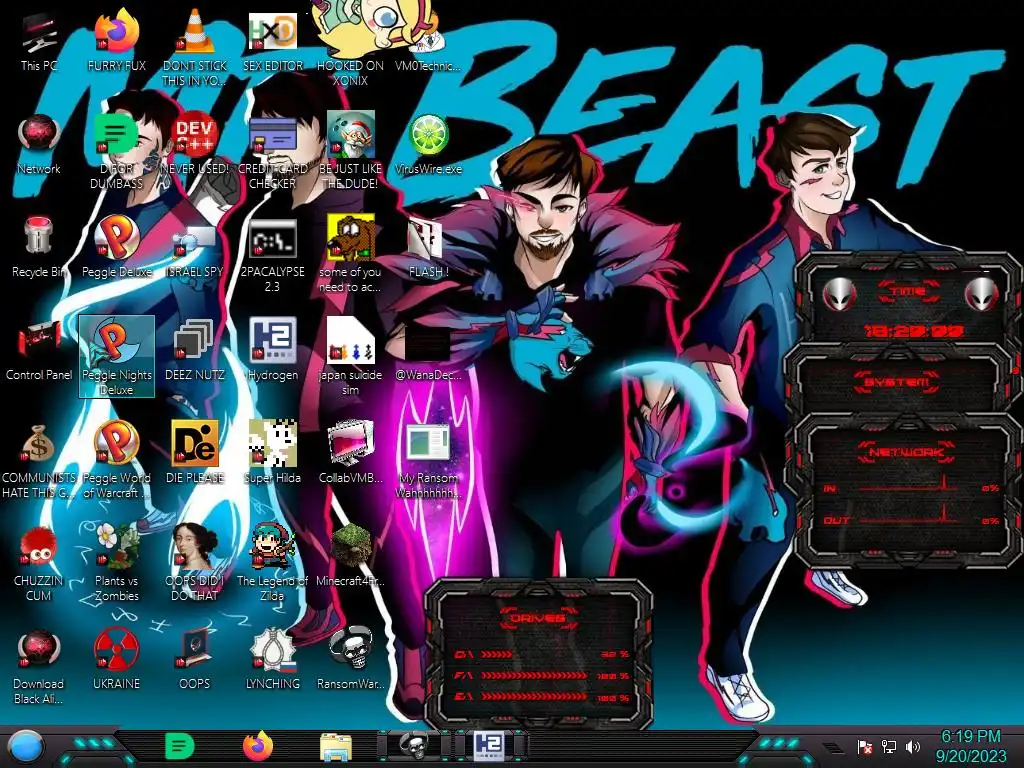Open the Peggle Deluxe shortcut
The image size is (1024, 768).
pos(117,247)
